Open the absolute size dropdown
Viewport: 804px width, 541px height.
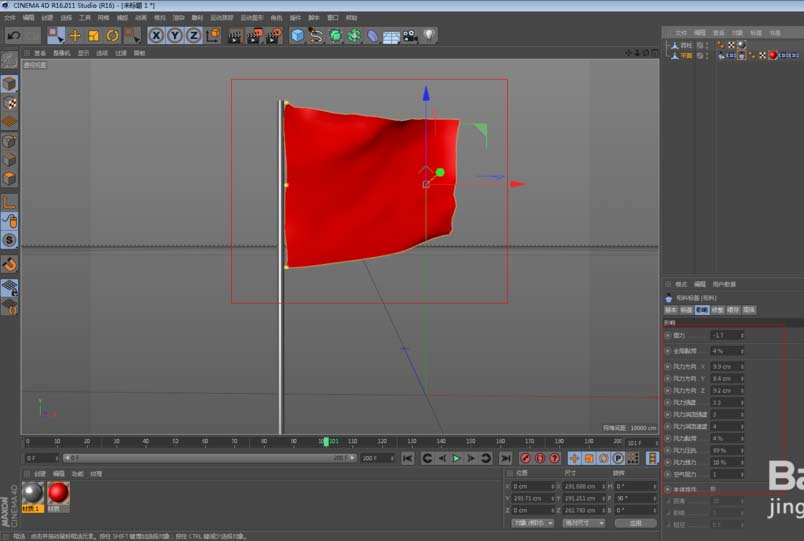coord(584,523)
